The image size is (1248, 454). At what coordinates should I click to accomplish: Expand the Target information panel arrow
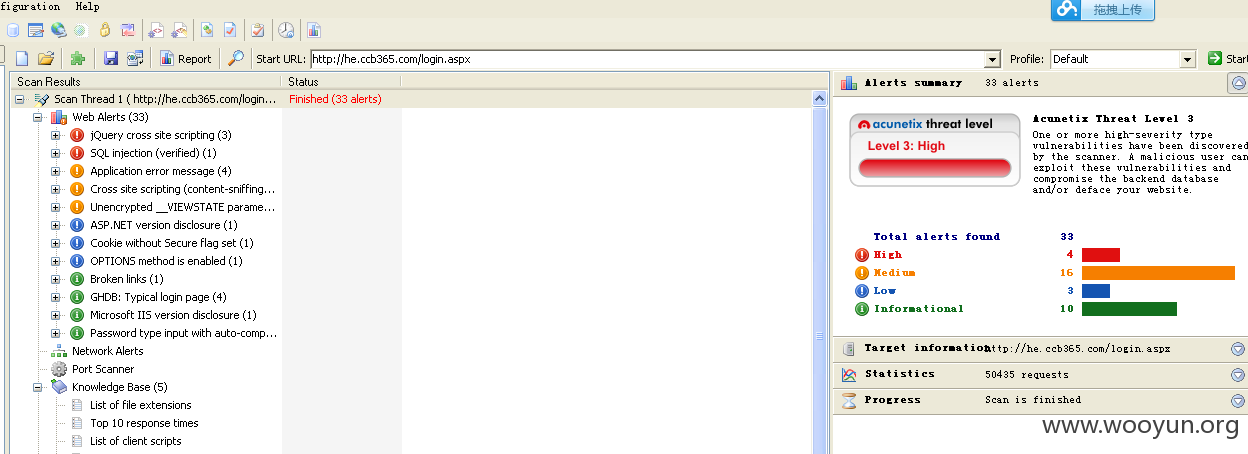1238,349
